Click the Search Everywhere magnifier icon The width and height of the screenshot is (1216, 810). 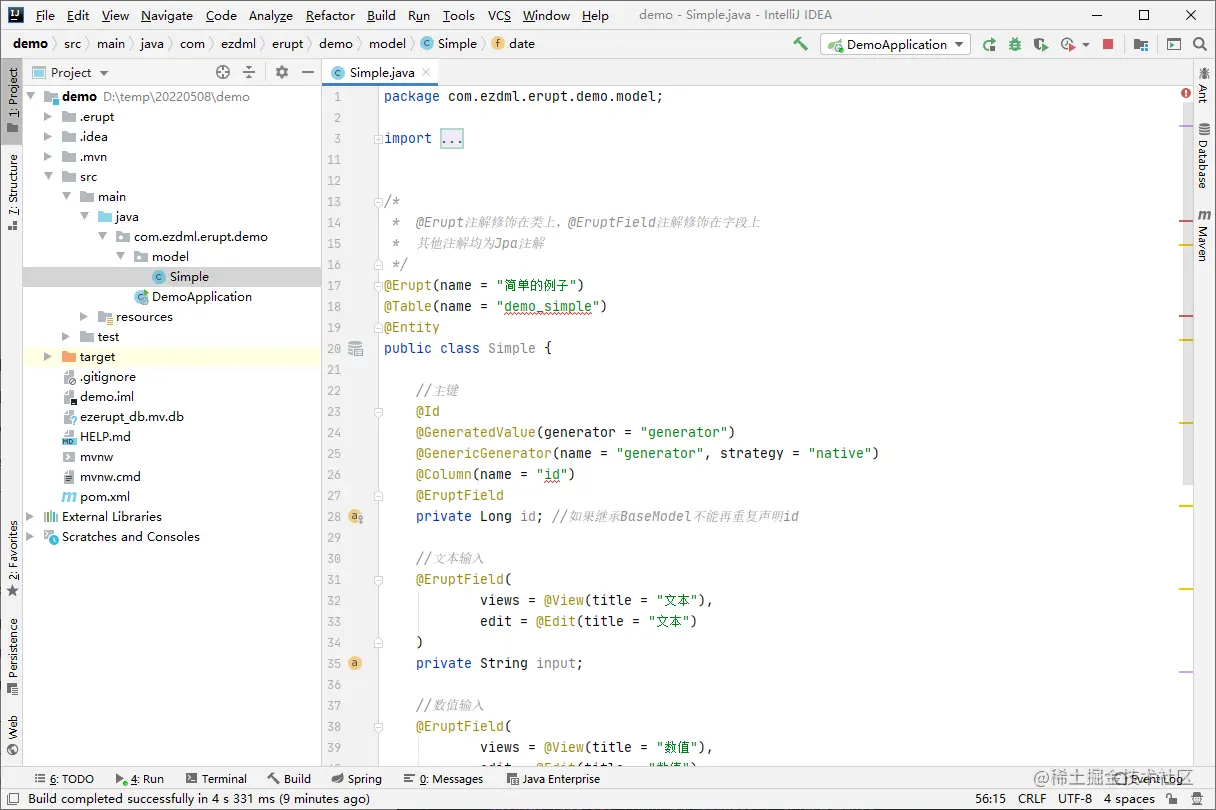pos(1199,44)
